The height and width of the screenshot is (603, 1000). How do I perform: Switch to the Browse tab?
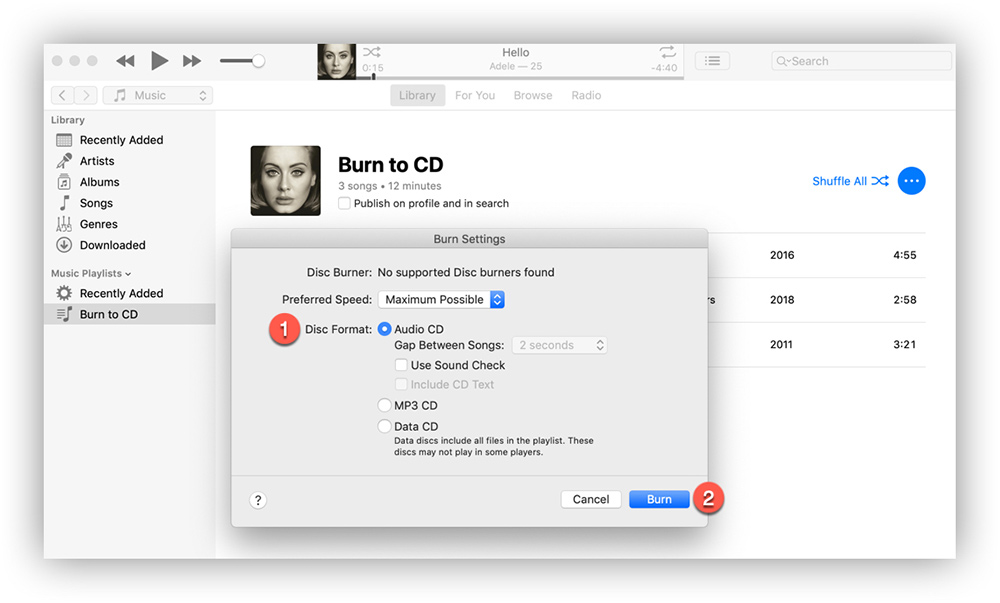click(533, 95)
